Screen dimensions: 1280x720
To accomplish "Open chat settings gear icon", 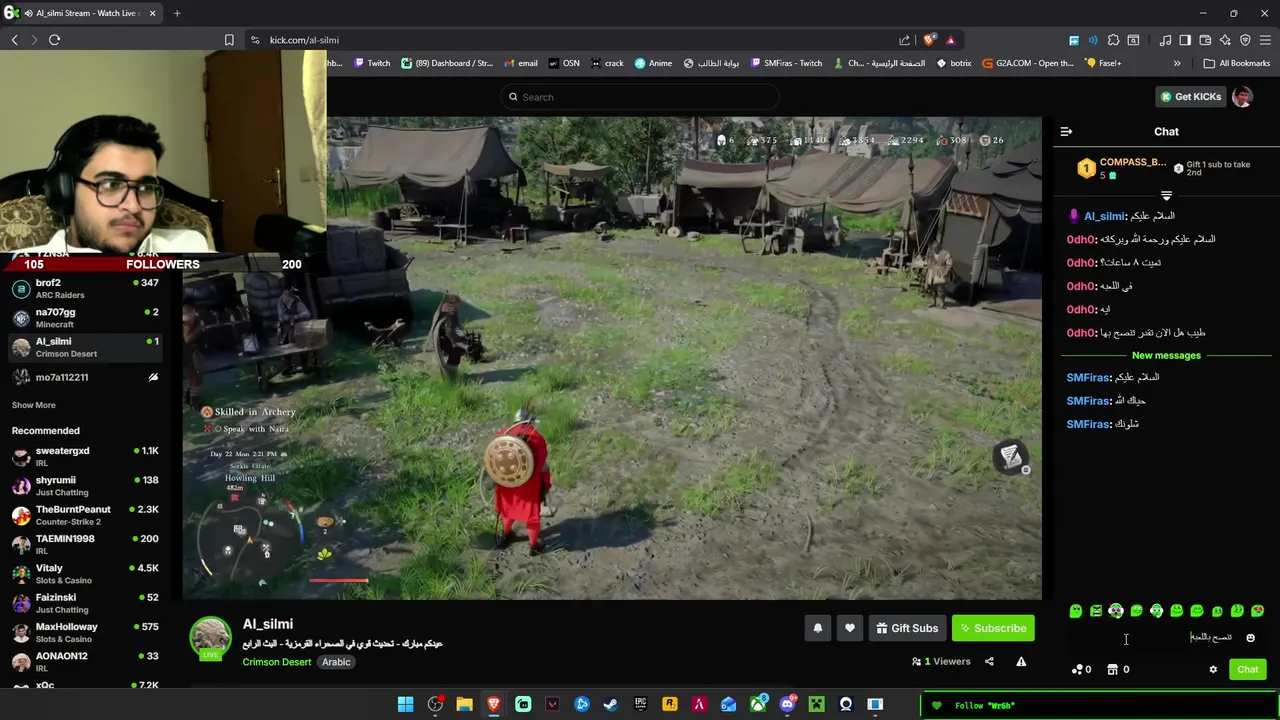I will click(1213, 669).
